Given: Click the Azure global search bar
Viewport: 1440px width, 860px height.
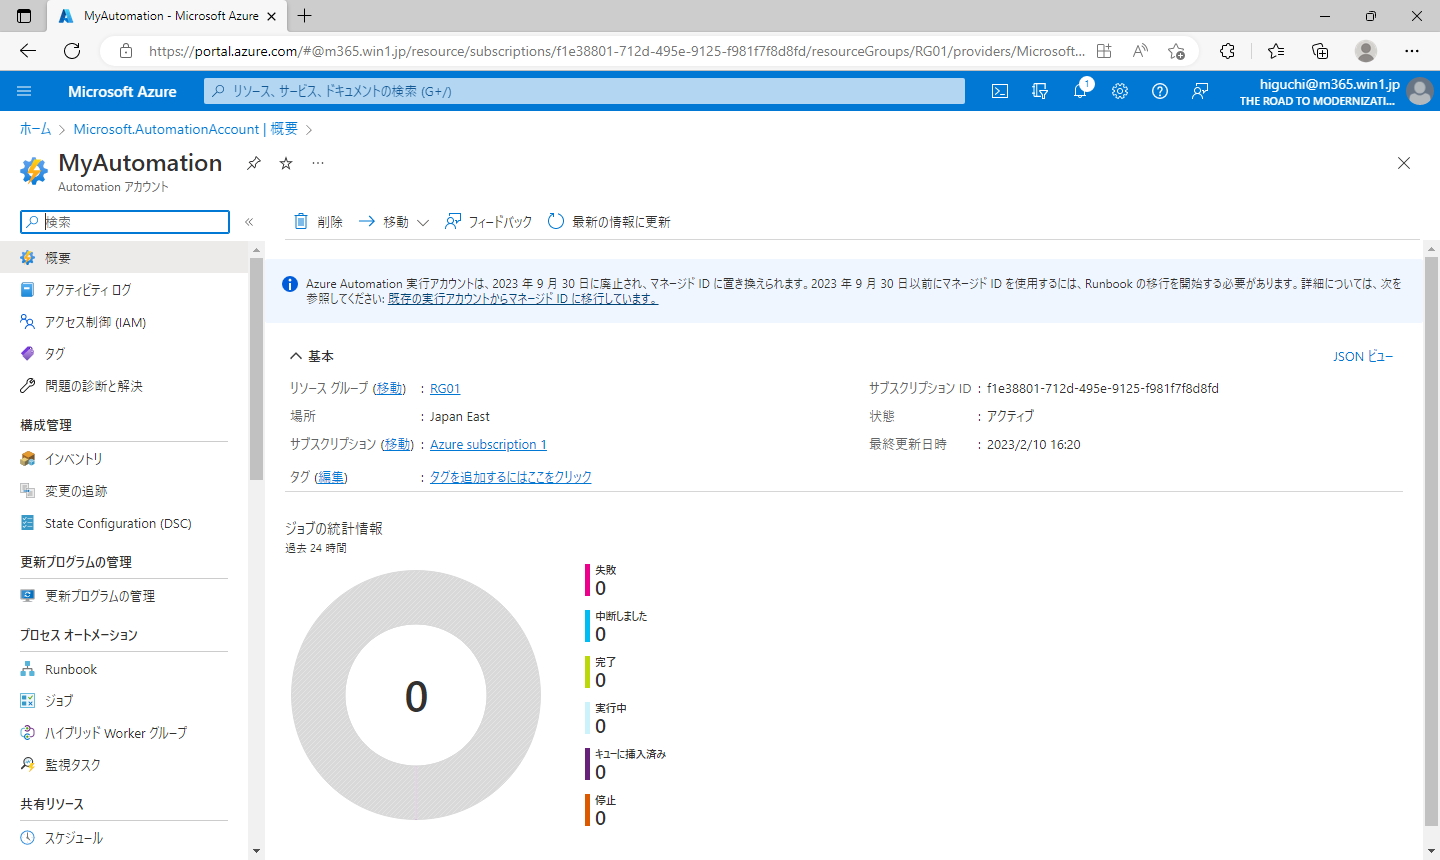Looking at the screenshot, I should pos(584,91).
